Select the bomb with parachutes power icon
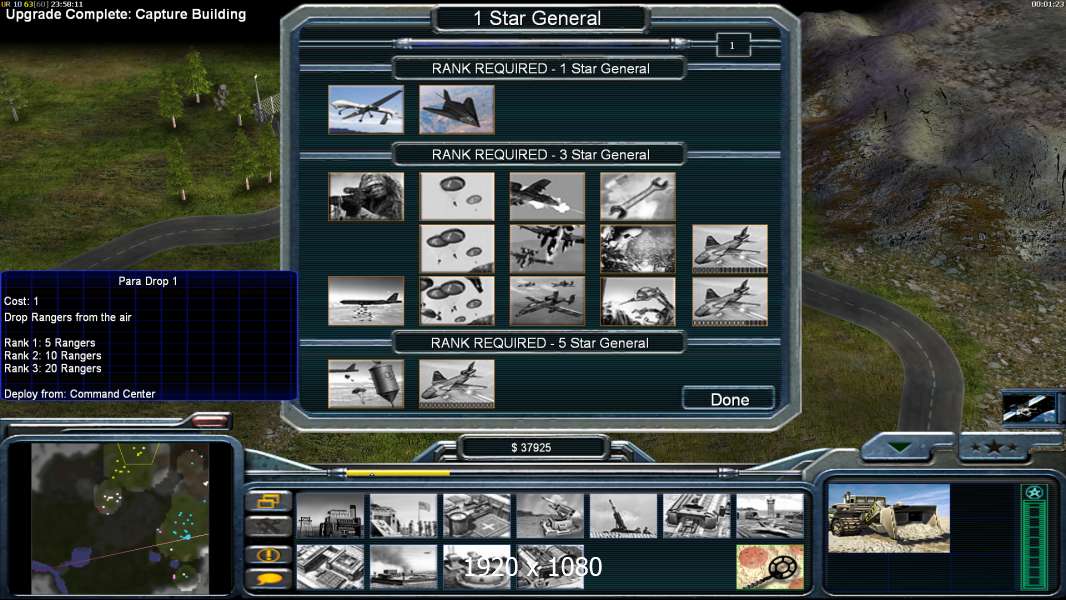The width and height of the screenshot is (1066, 600). pos(366,384)
